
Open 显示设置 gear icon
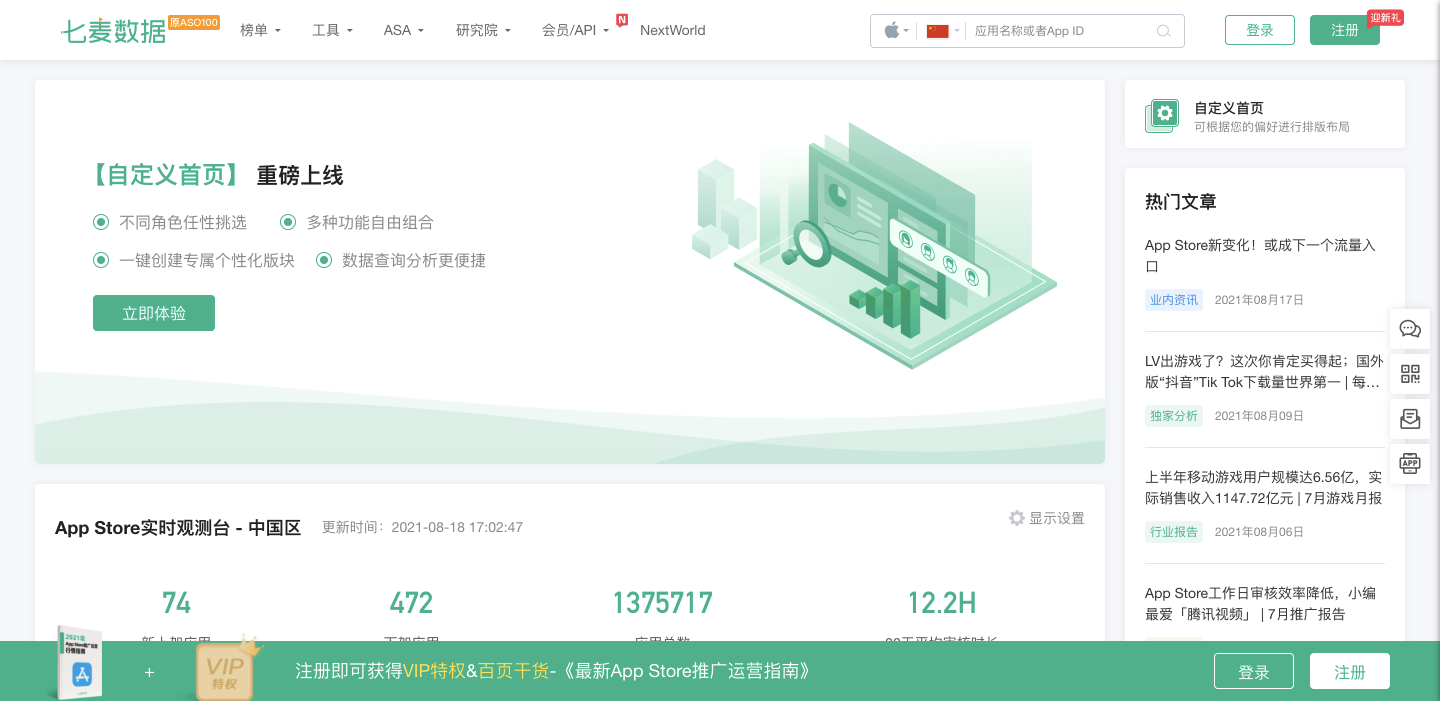tap(1017, 518)
